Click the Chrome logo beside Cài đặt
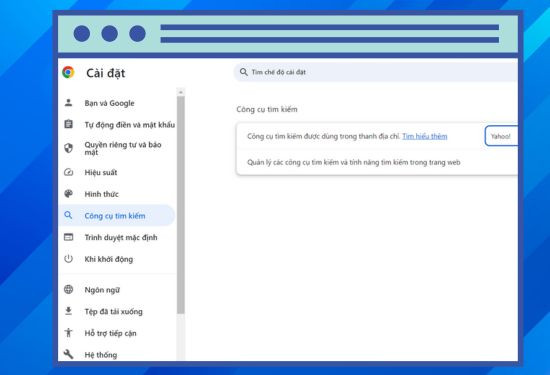This screenshot has height=375, width=550. 68,72
